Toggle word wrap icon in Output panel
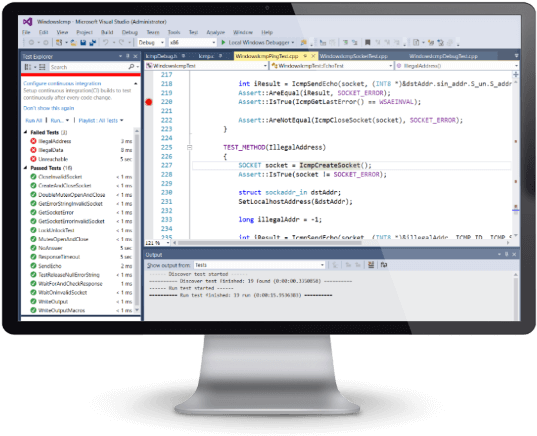This screenshot has width=537, height=436. (x=384, y=265)
